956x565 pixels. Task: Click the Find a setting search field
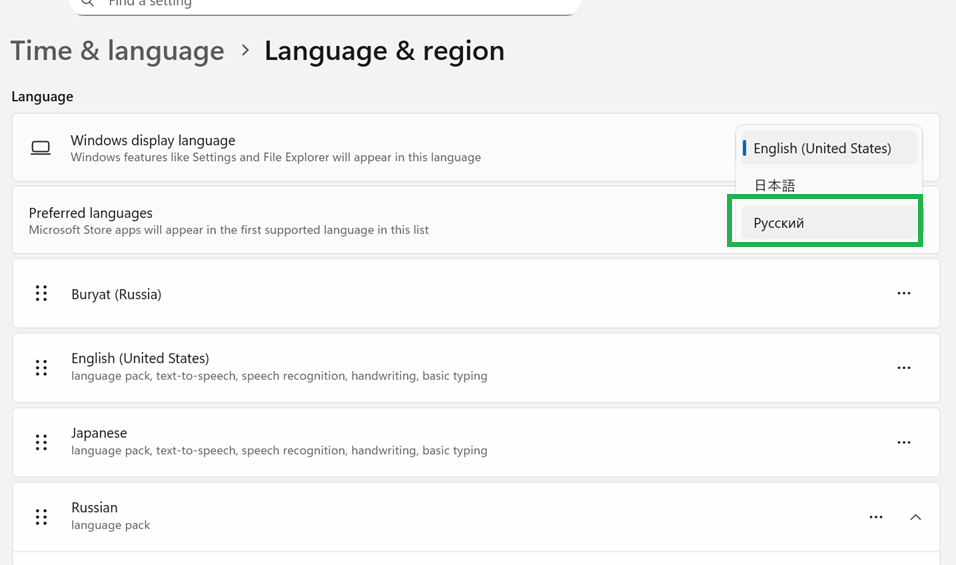pos(325,4)
